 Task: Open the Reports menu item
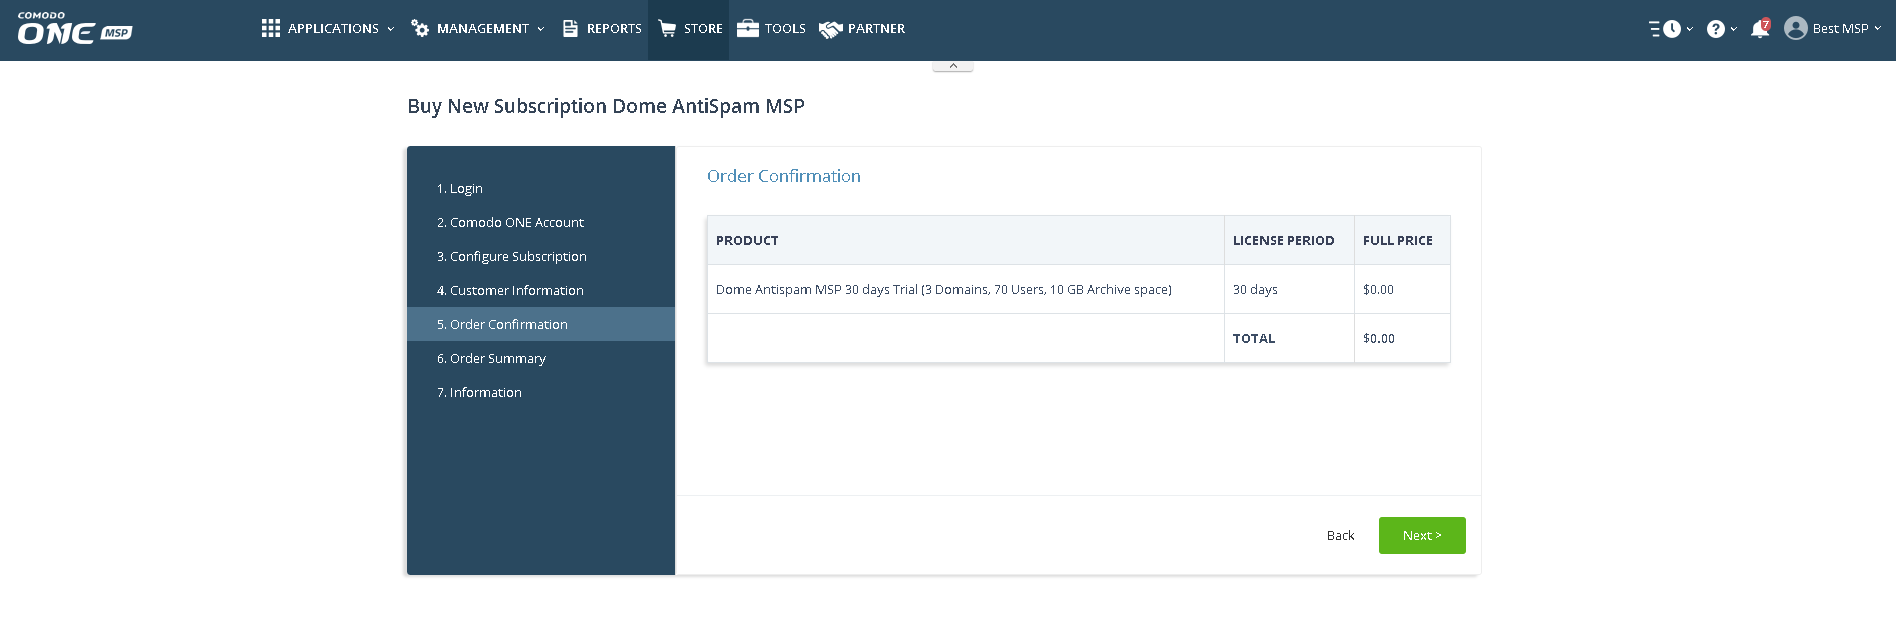pos(602,29)
